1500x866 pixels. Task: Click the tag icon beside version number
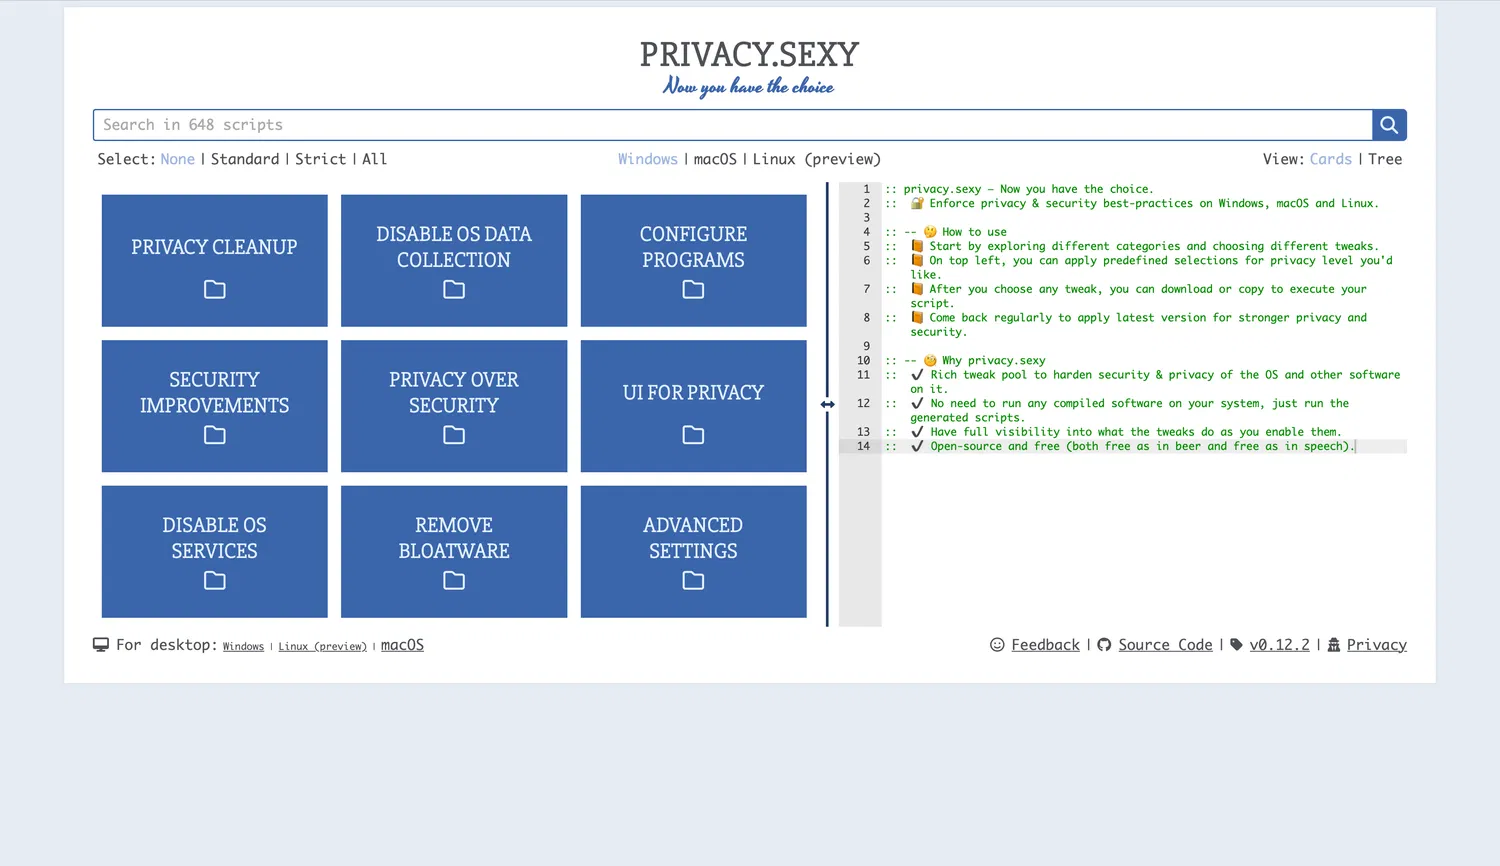[1236, 645]
